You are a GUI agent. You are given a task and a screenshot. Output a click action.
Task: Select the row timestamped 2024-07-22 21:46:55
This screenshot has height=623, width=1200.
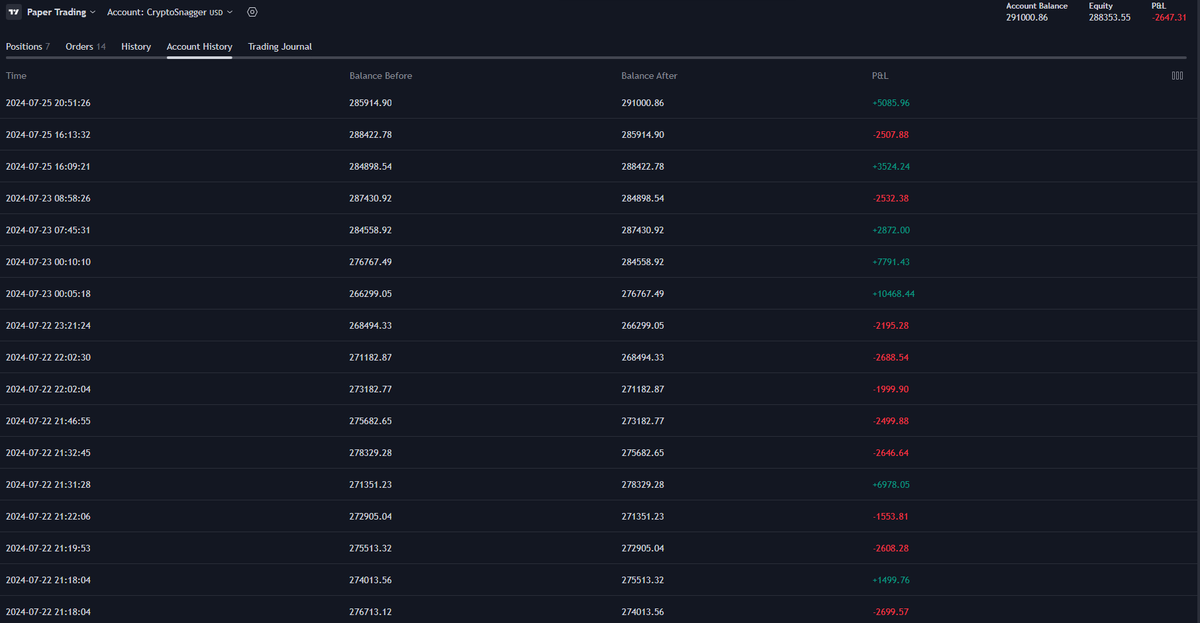[600, 421]
